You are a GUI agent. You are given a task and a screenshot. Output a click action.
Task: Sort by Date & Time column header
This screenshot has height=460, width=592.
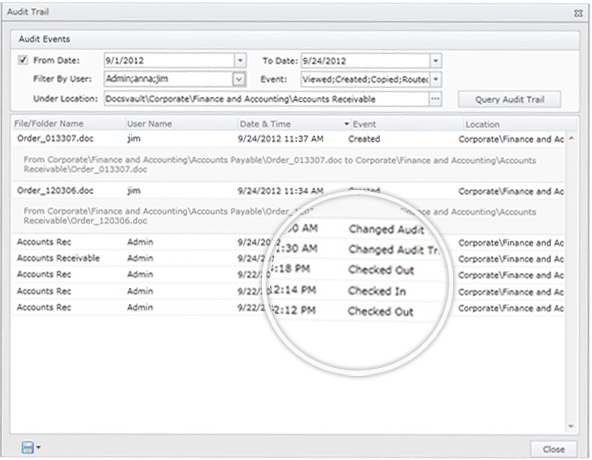294,124
